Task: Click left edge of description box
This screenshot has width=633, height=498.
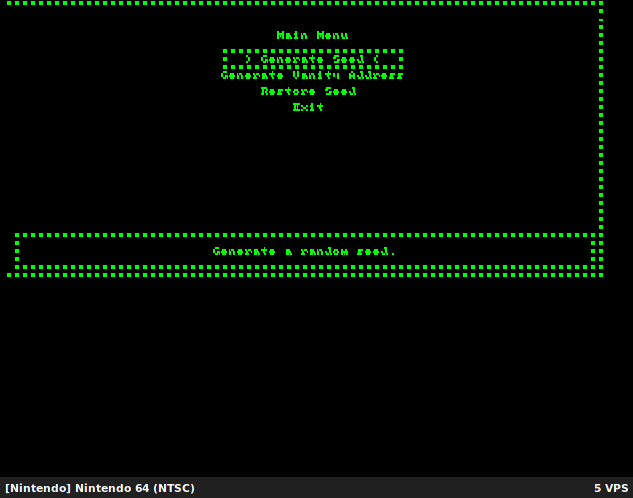Action: [17, 251]
